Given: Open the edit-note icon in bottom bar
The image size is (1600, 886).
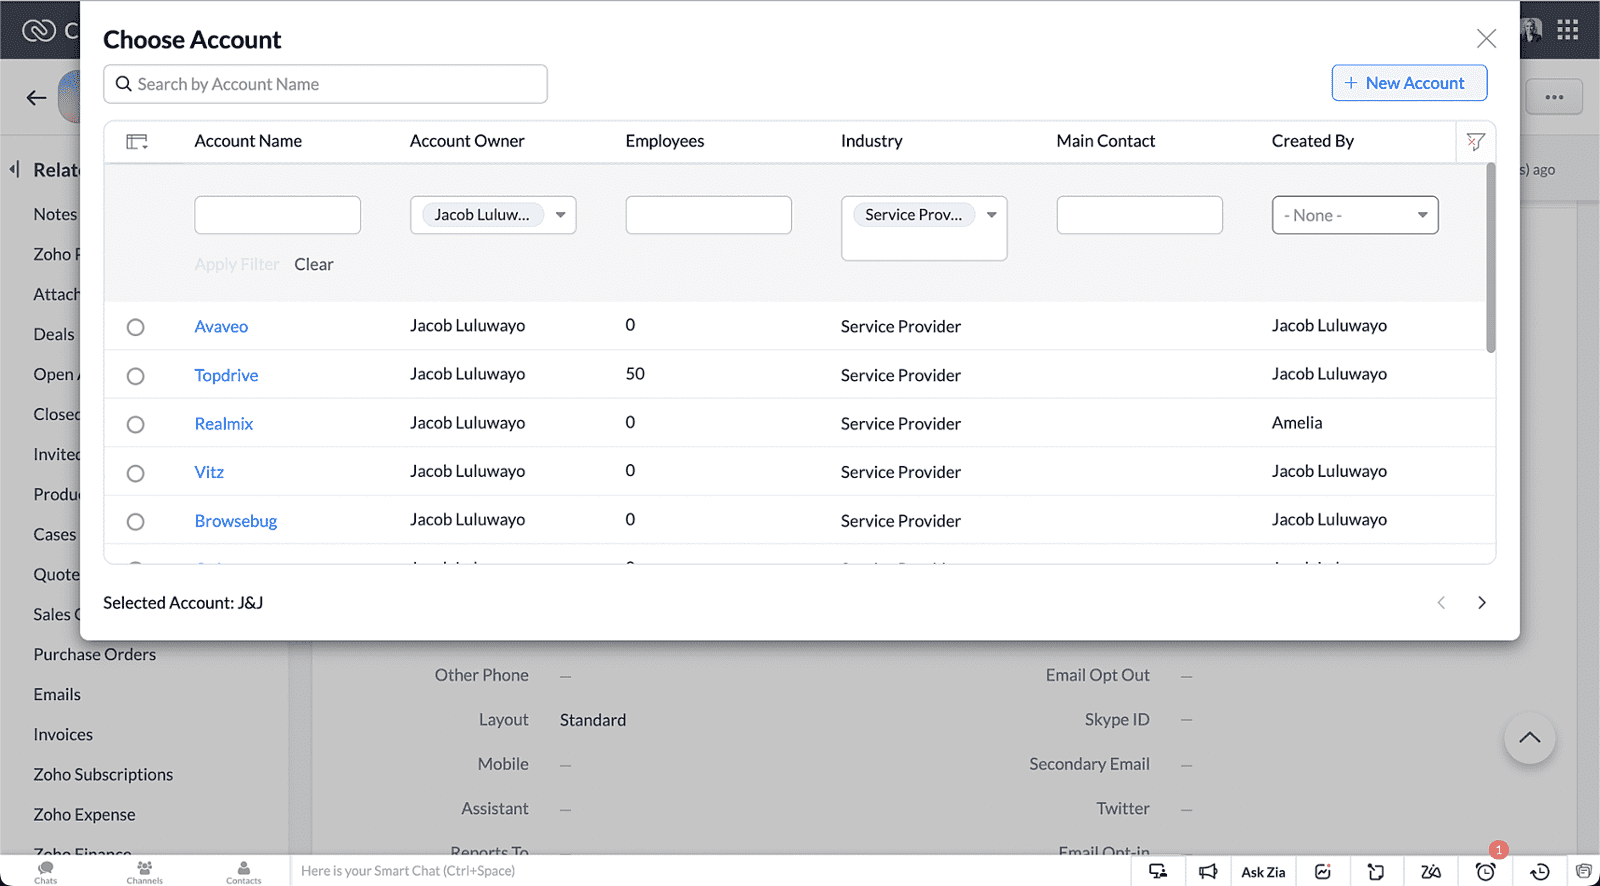Looking at the screenshot, I should pyautogui.click(x=1323, y=871).
